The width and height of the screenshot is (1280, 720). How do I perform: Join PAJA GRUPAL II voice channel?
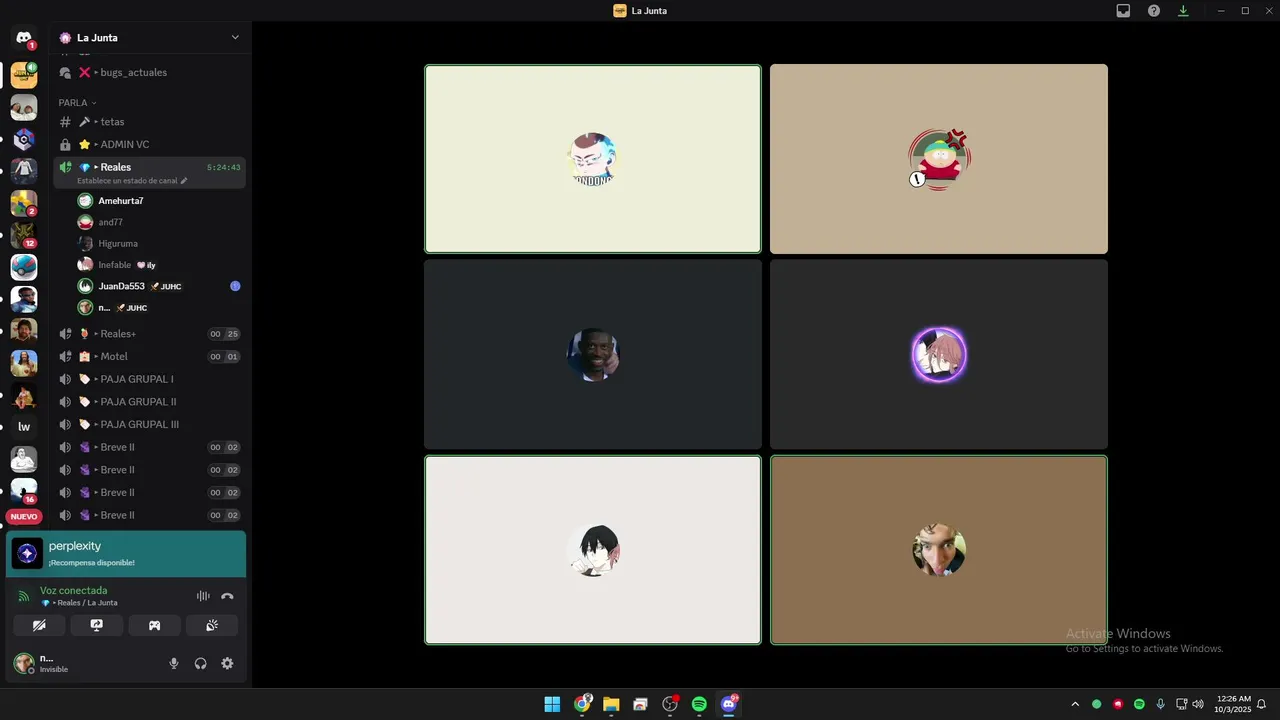[149, 402]
